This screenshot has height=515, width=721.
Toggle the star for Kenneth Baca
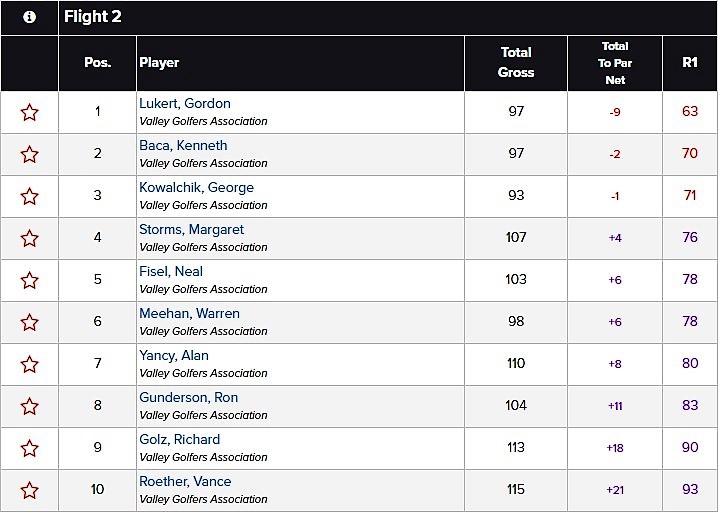point(29,154)
